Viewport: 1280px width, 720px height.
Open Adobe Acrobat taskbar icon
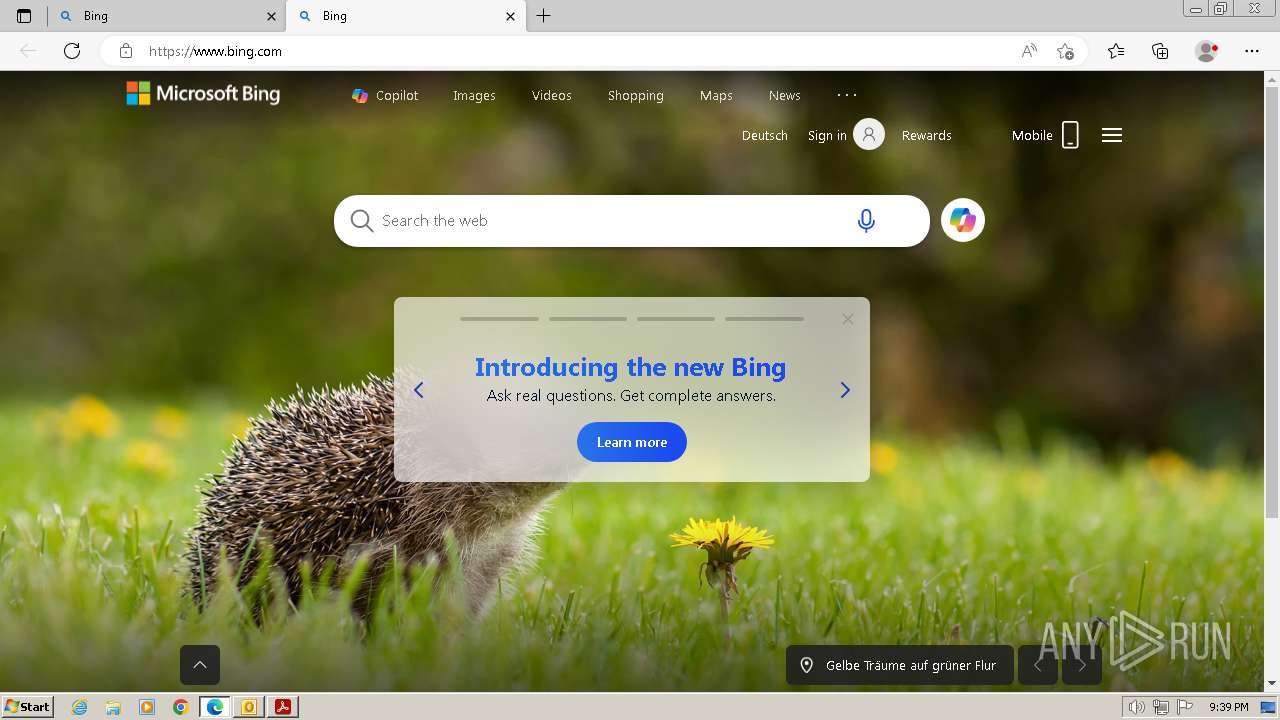tap(283, 707)
